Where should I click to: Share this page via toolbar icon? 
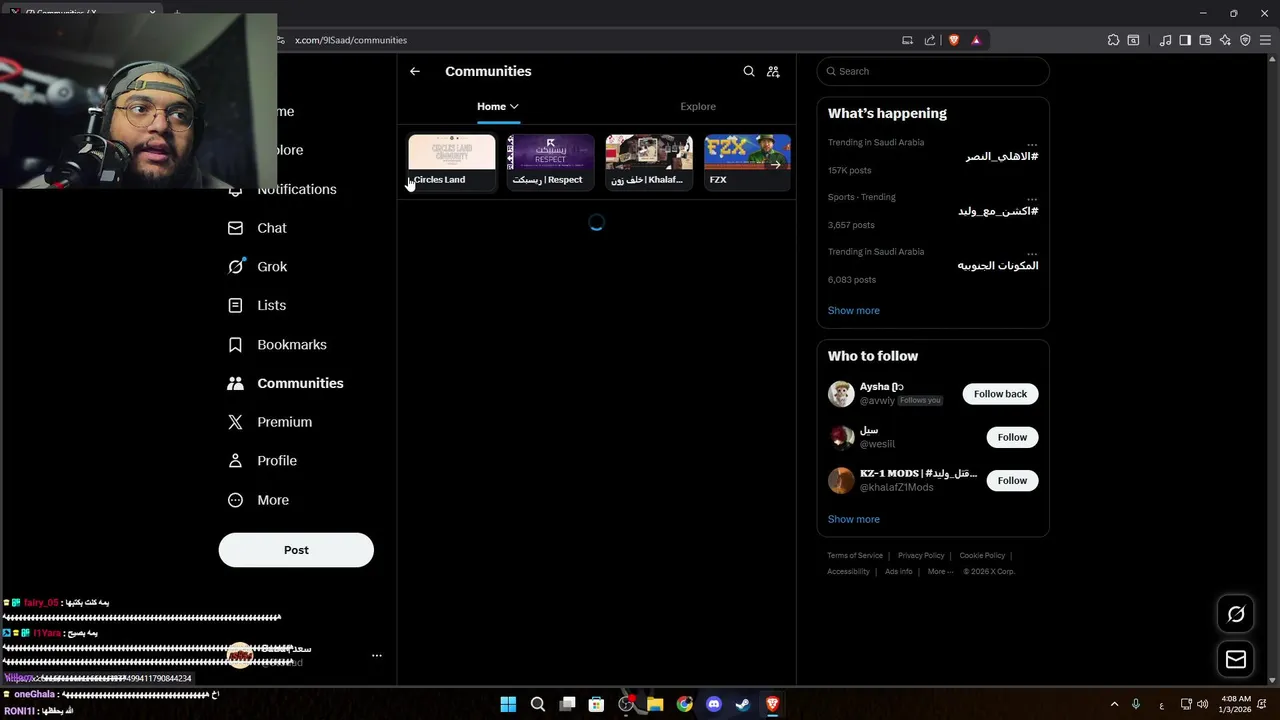pos(930,40)
